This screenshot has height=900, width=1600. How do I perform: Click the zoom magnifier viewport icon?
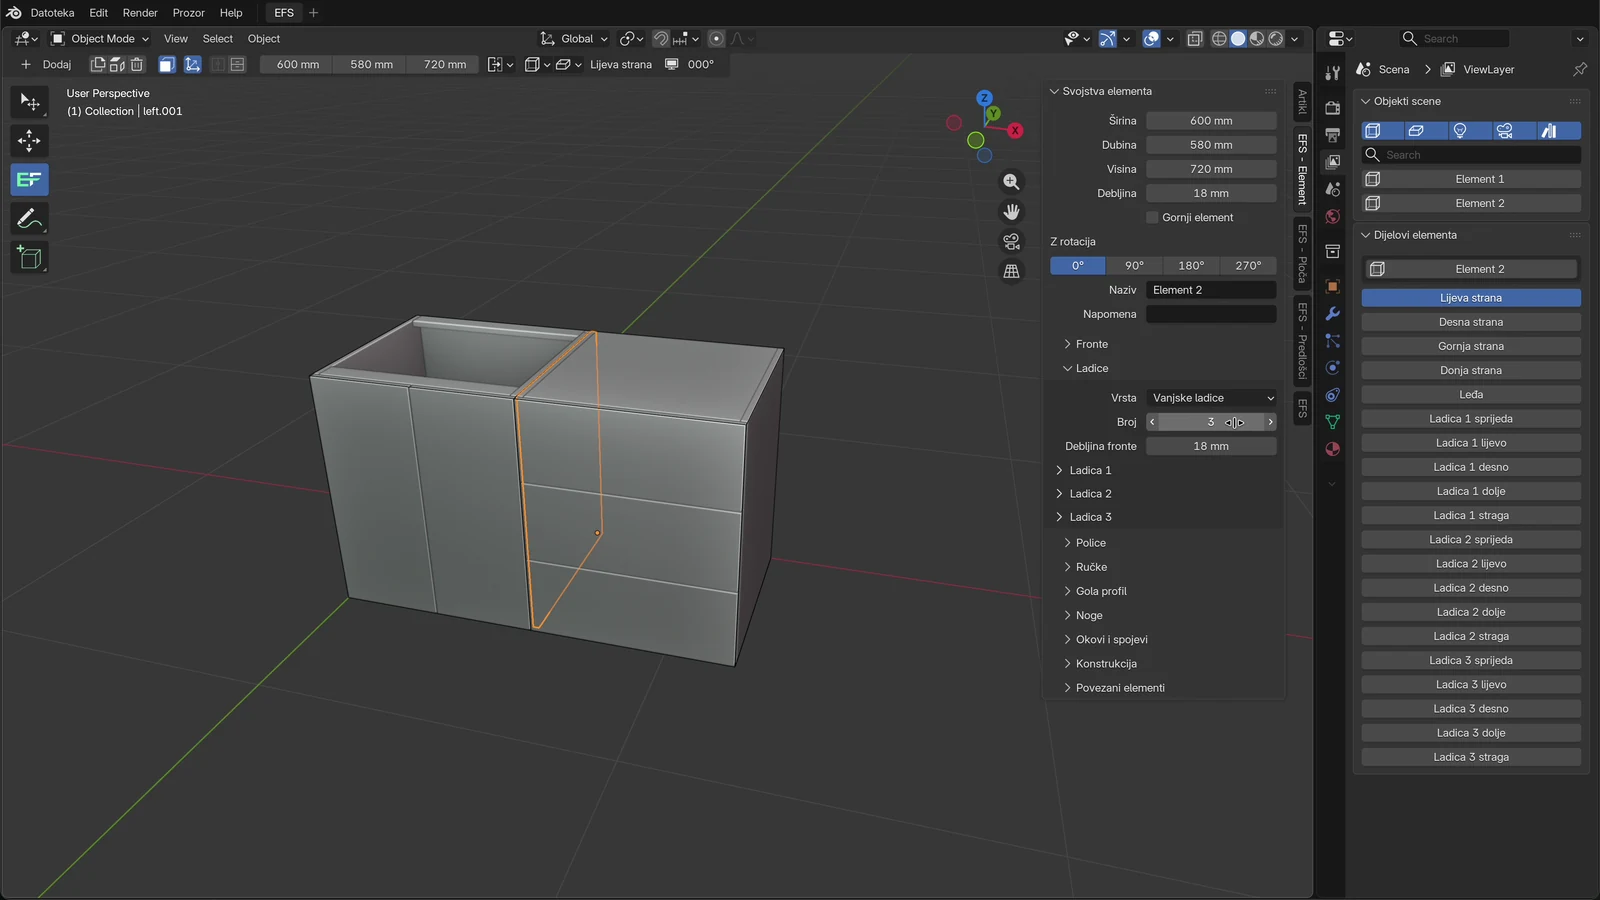pos(1012,182)
